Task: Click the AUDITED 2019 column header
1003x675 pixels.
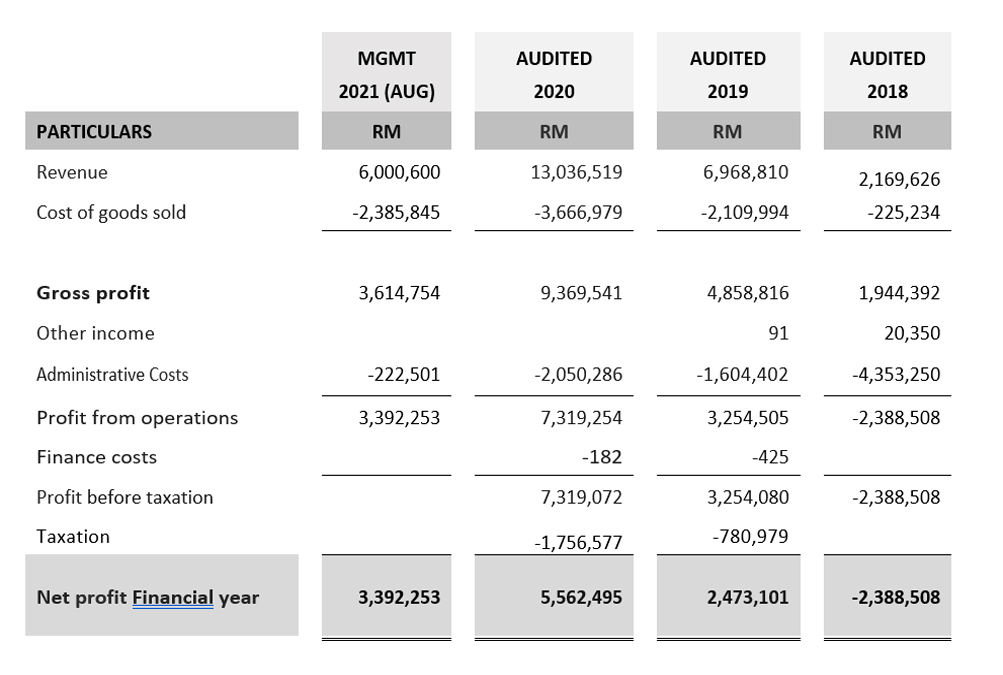Action: (x=728, y=75)
